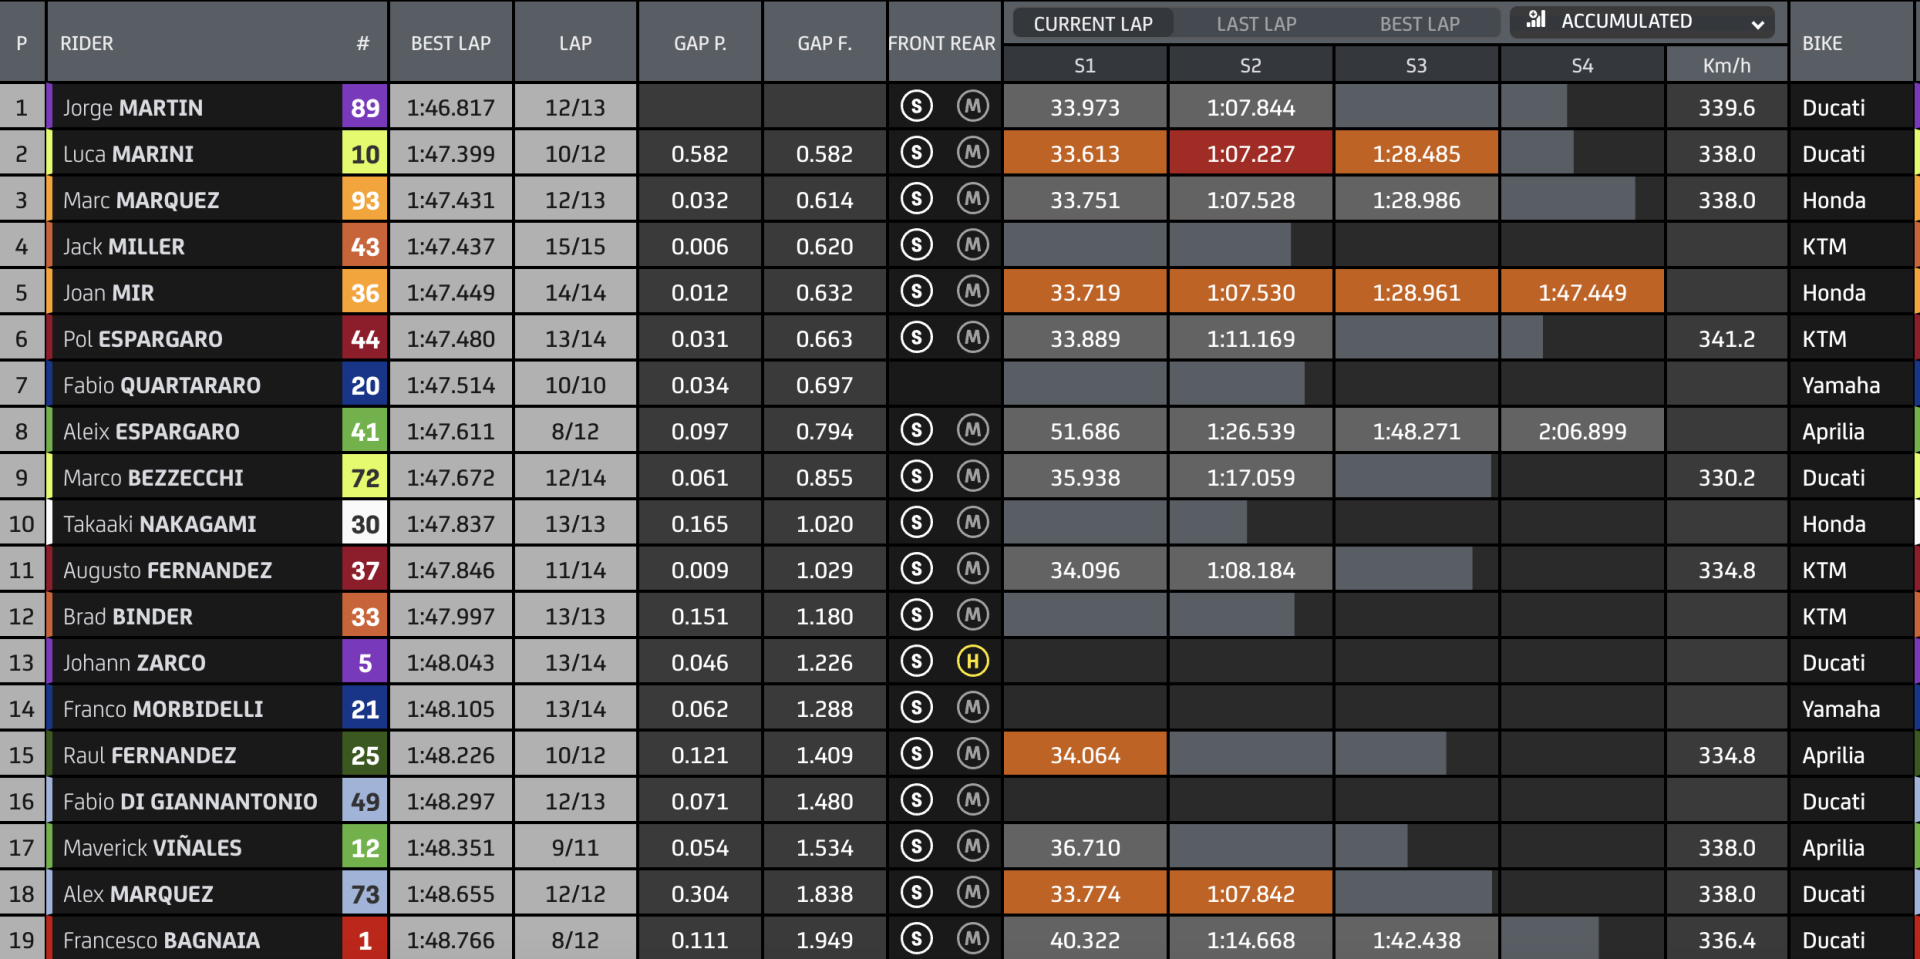
Task: Click Luca Marini's front tyre S icon
Action: pos(916,153)
